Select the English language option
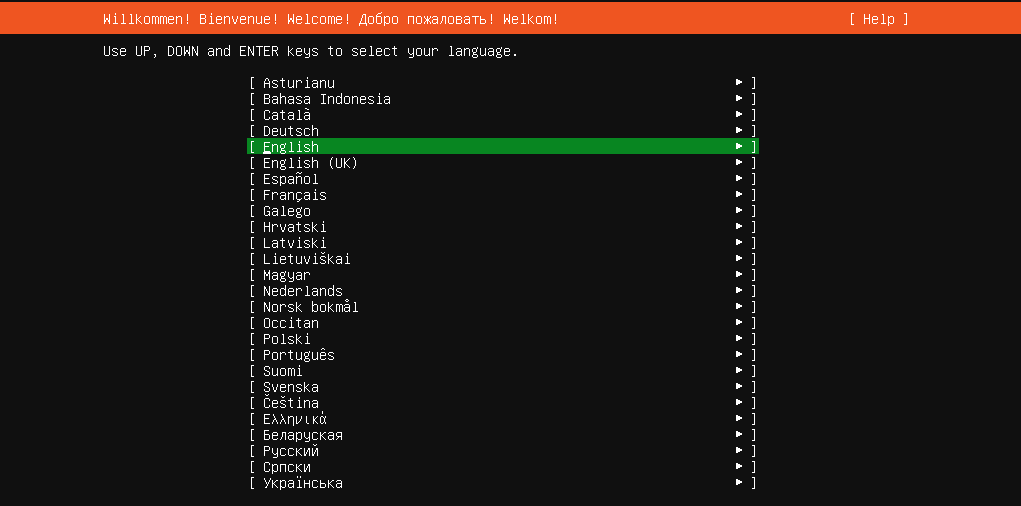The image size is (1021, 506). [x=291, y=147]
